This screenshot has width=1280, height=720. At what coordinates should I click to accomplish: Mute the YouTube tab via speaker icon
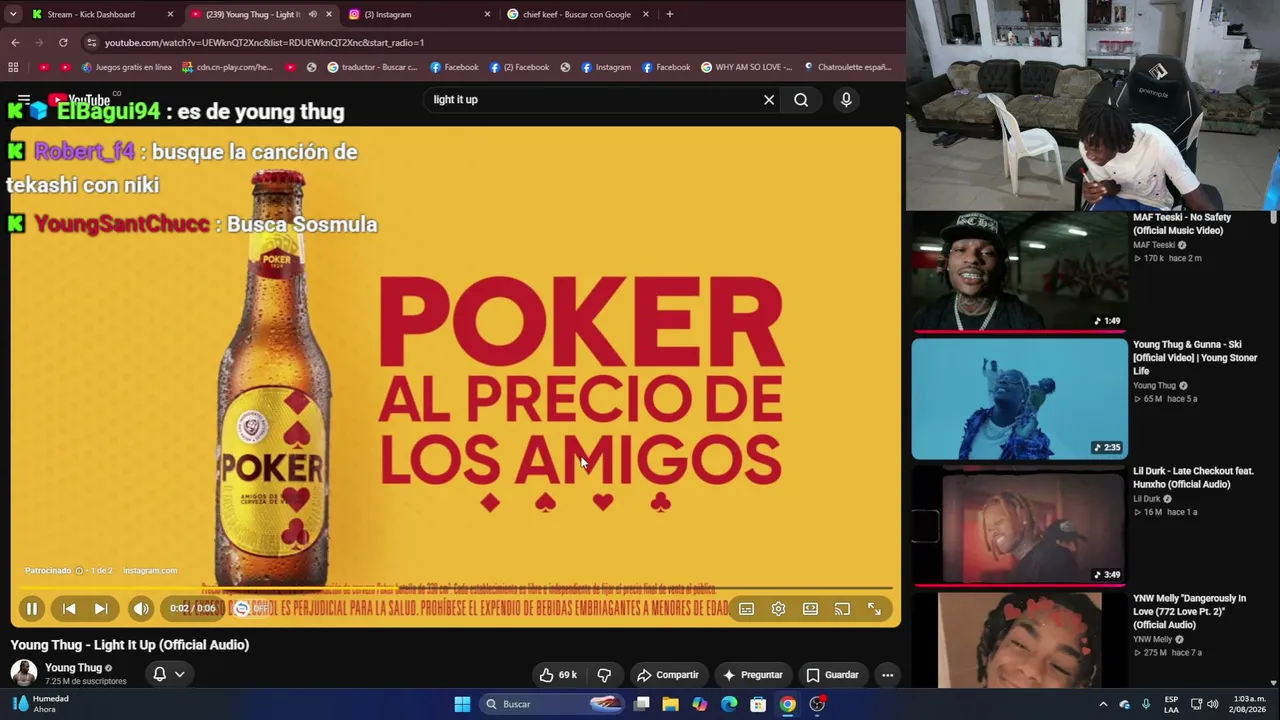pos(312,14)
